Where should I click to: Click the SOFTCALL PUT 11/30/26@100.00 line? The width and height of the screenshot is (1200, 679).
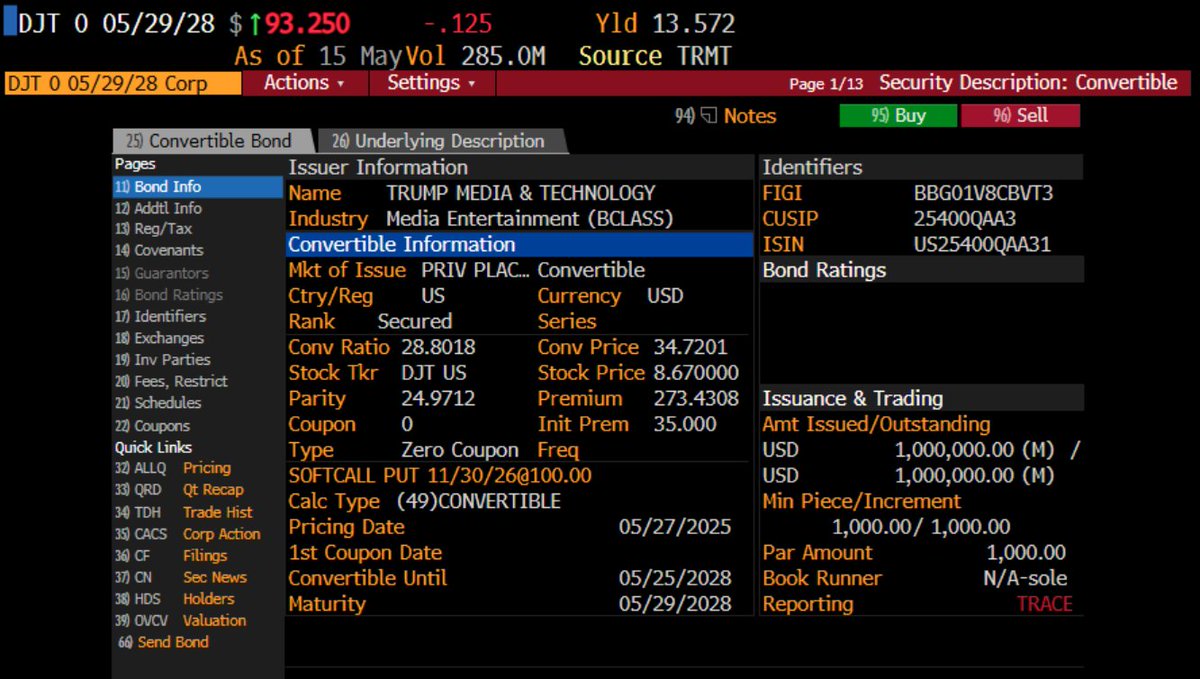coord(440,476)
